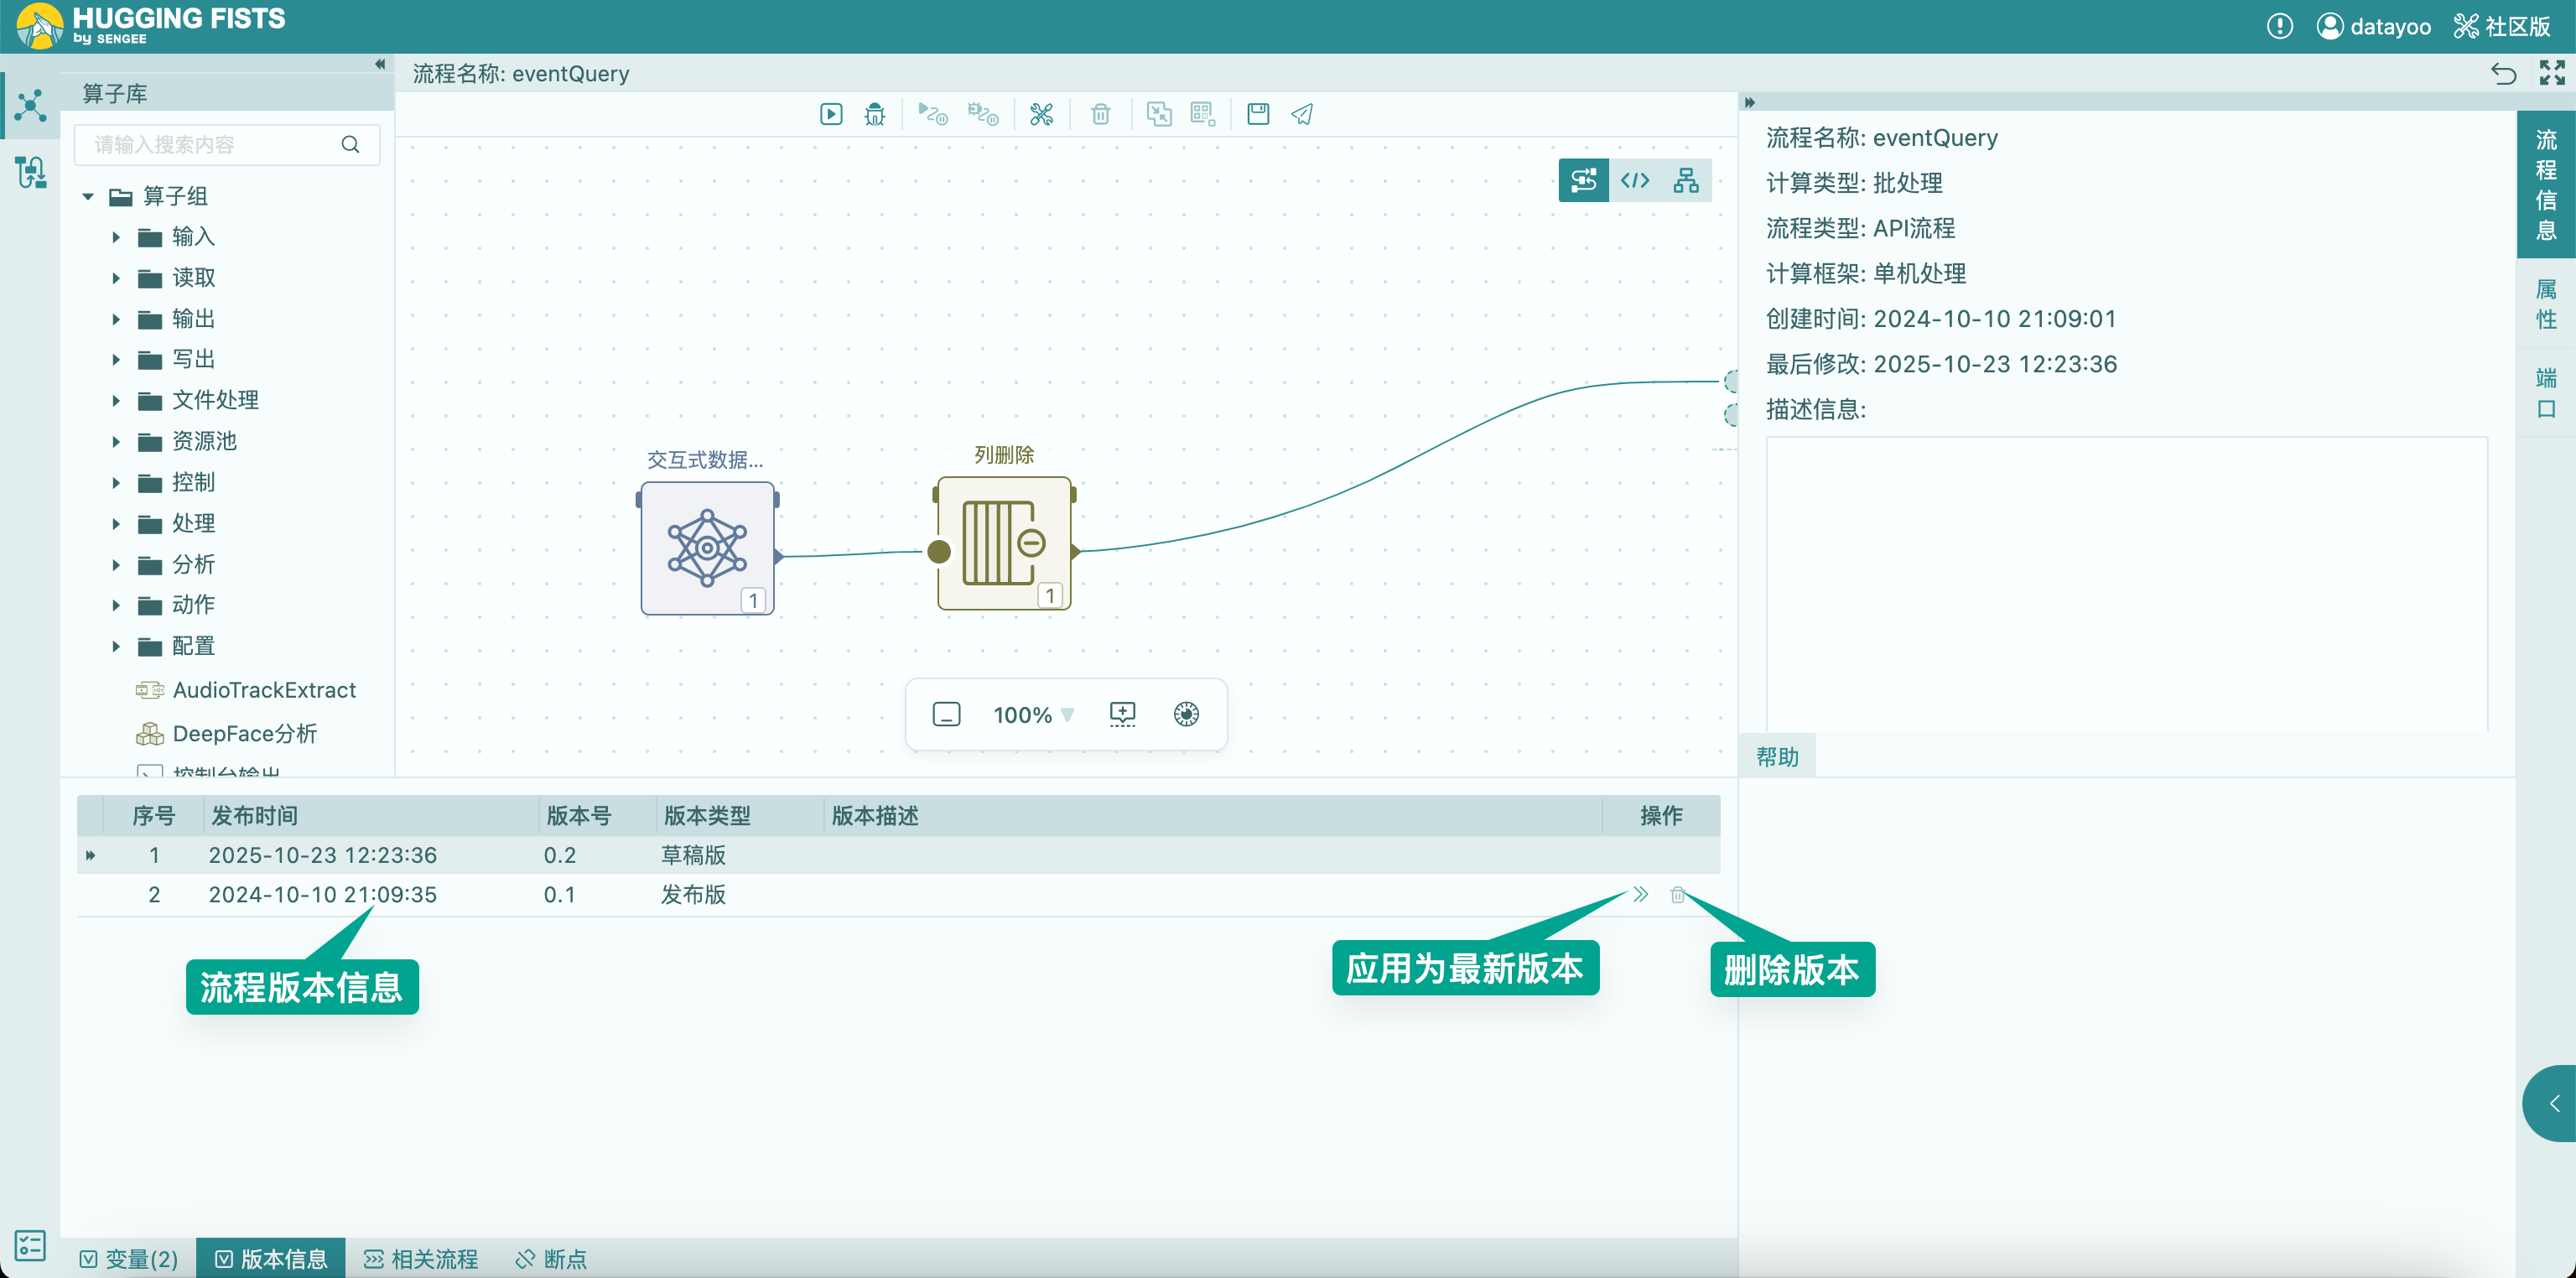Screen dimensions: 2576x1278
Task: Click the publish paper plane icon
Action: [1301, 114]
